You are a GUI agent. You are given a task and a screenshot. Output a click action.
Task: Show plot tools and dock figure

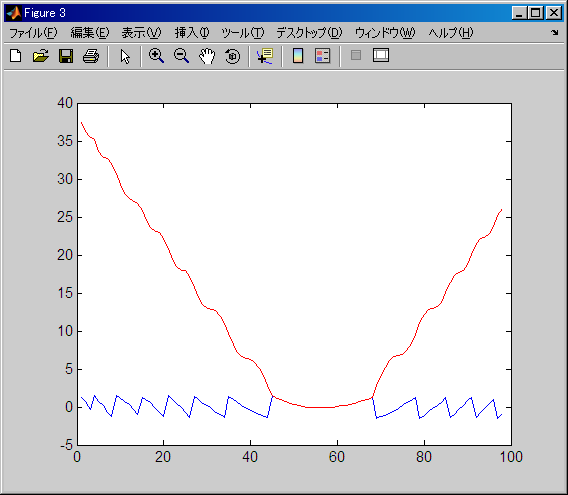tap(381, 55)
